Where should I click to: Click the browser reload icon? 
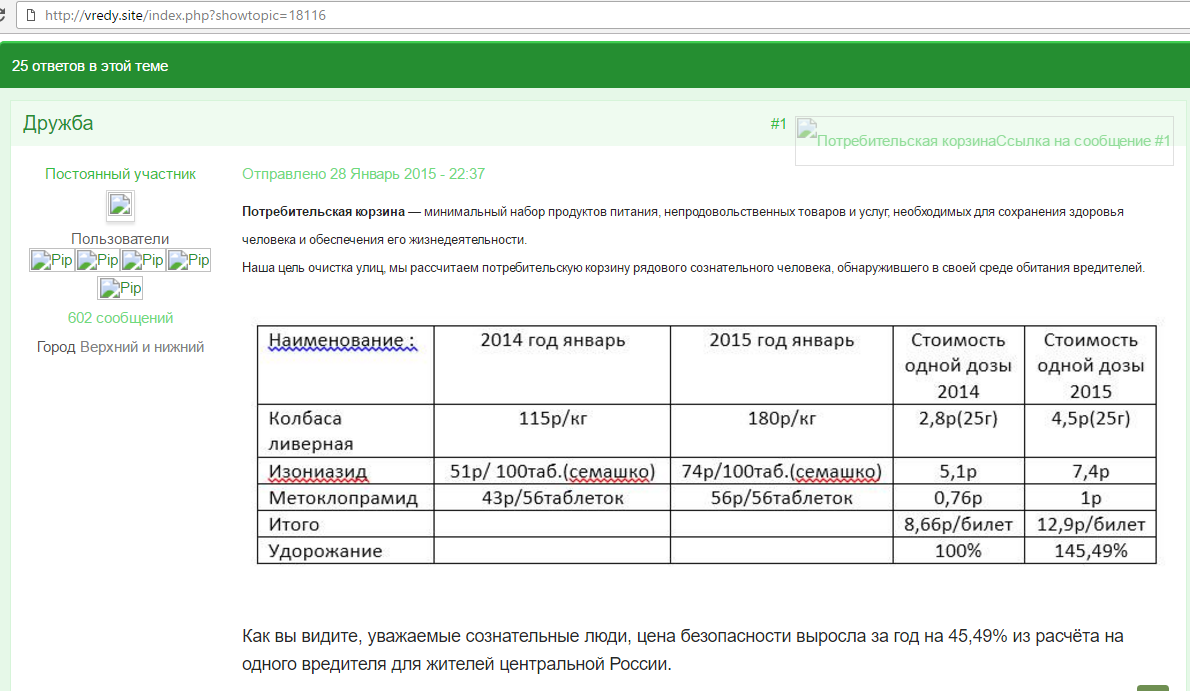2,15
